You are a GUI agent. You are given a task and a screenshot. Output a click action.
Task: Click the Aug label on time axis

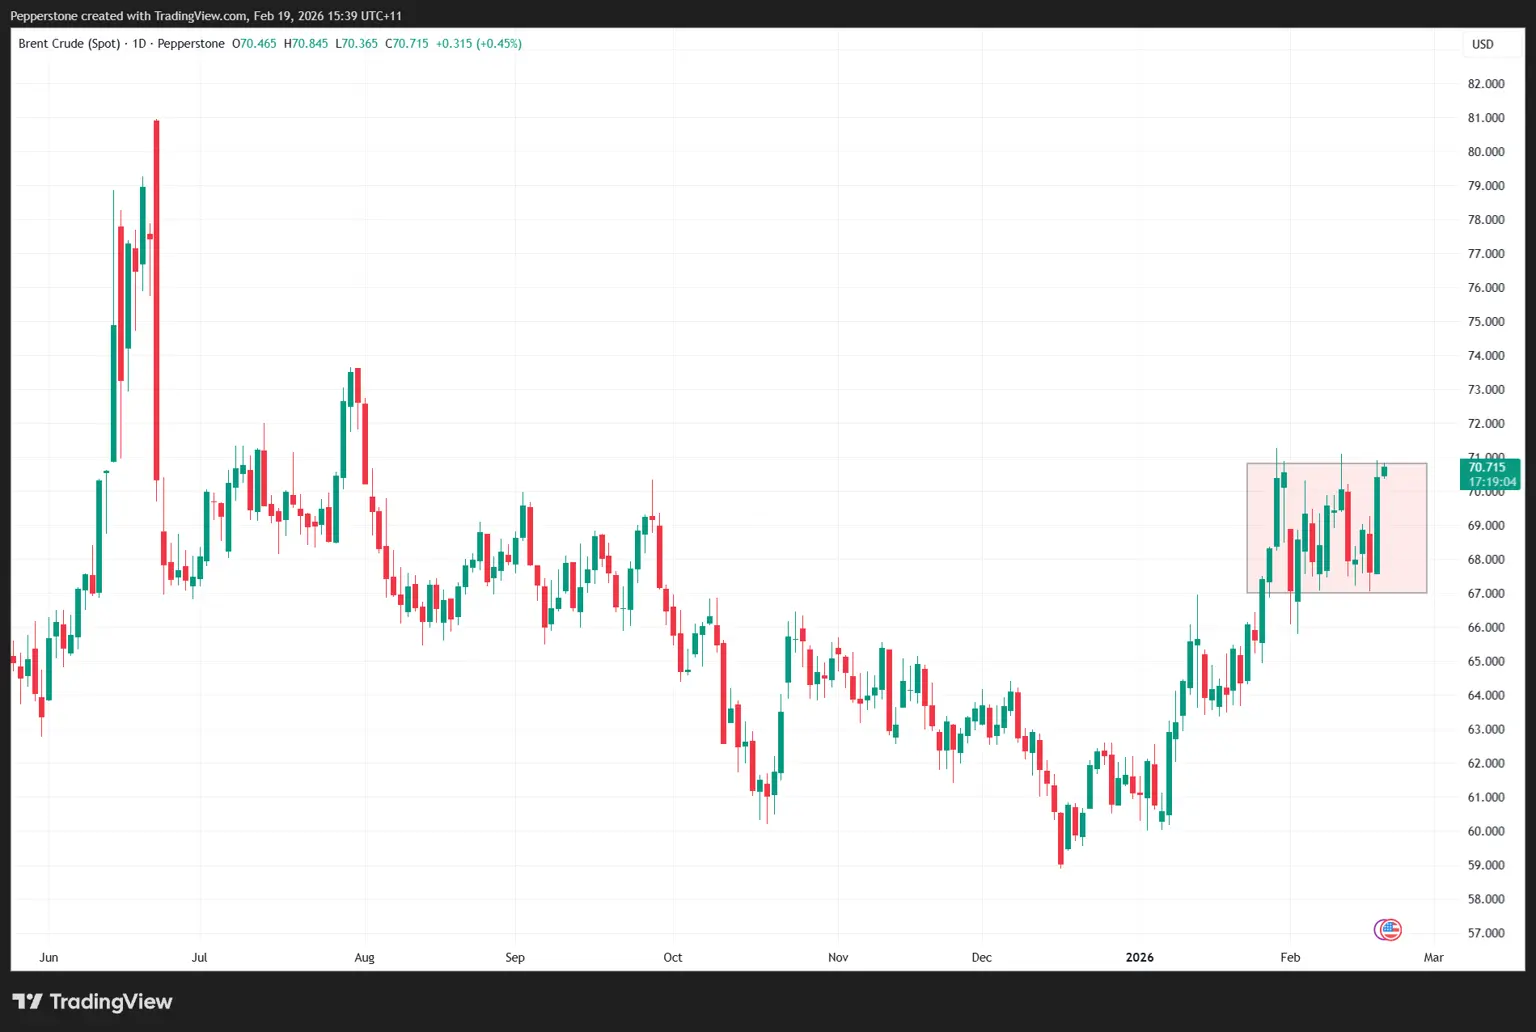point(364,957)
